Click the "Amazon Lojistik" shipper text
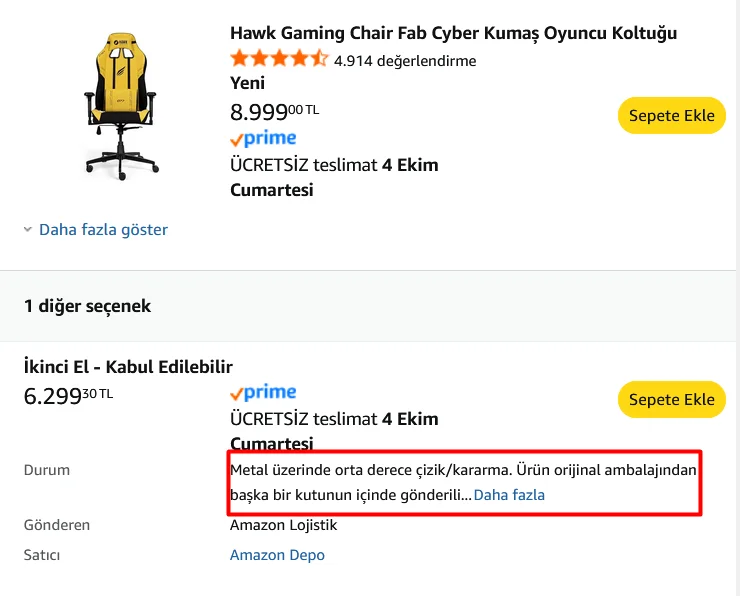Viewport: 740px width, 596px height. (x=283, y=525)
